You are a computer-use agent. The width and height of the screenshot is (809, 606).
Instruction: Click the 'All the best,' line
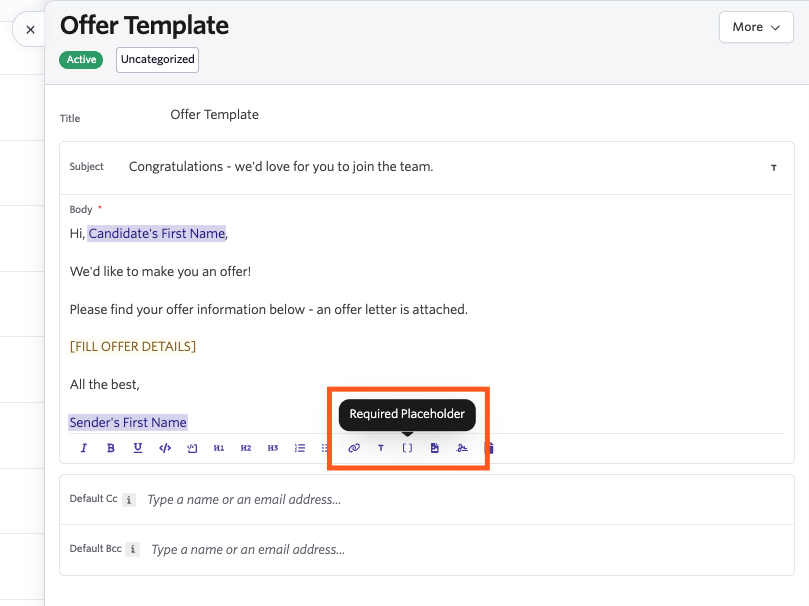click(105, 385)
